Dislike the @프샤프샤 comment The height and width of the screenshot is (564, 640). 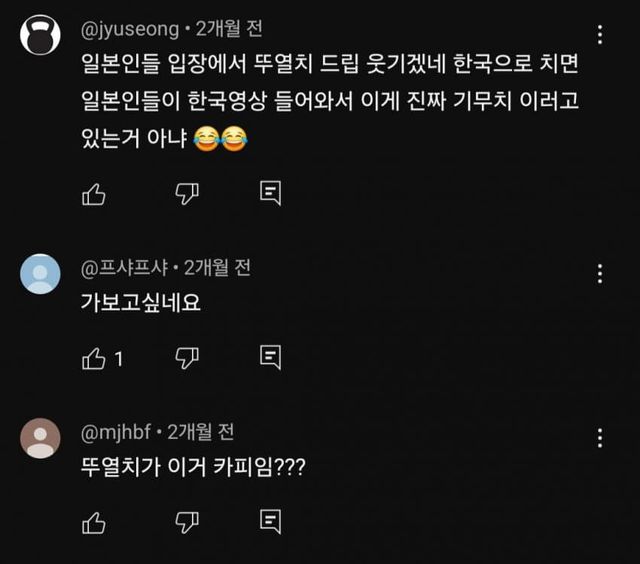(x=187, y=357)
